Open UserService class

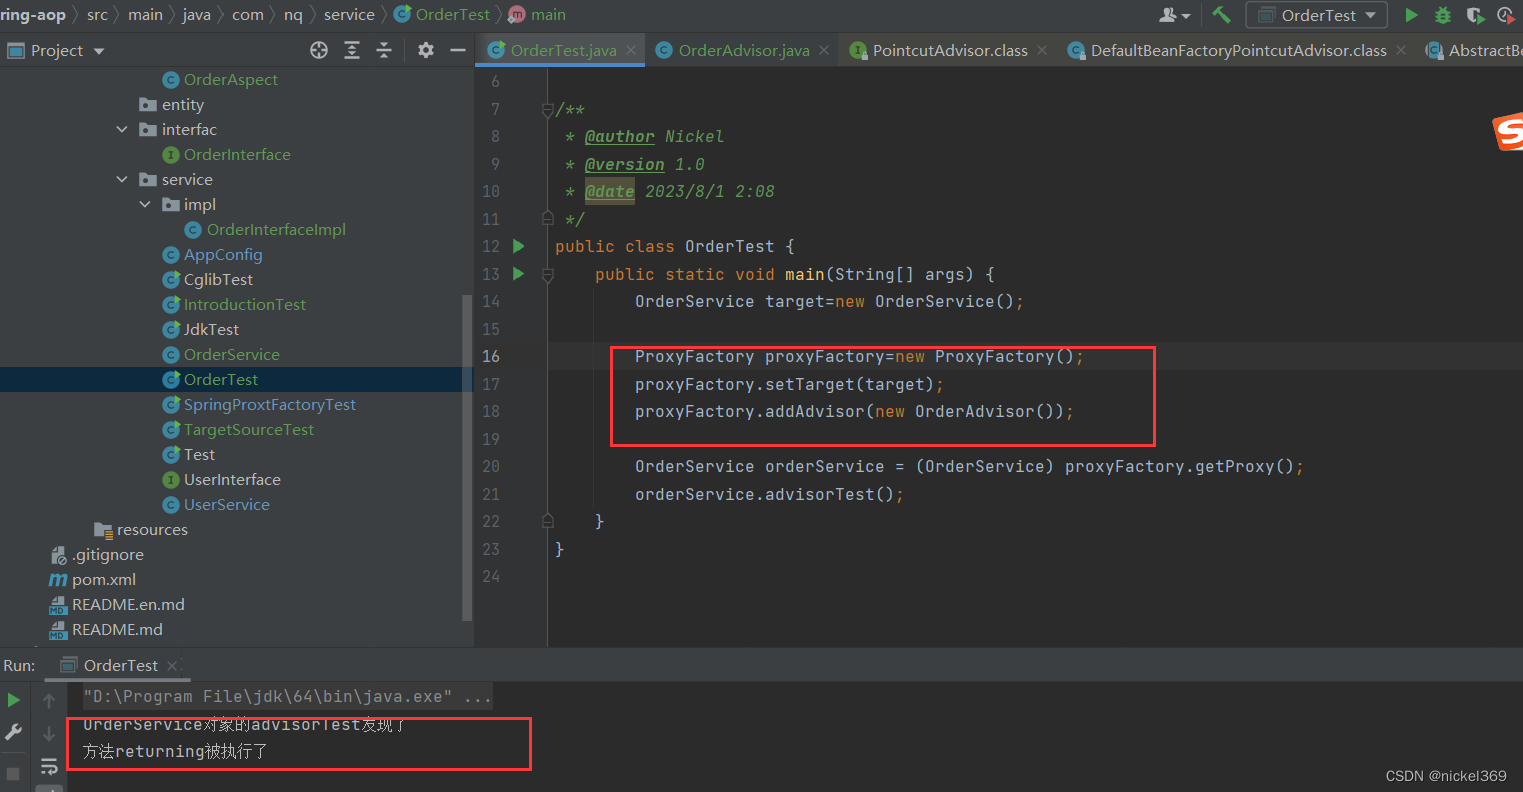click(226, 504)
